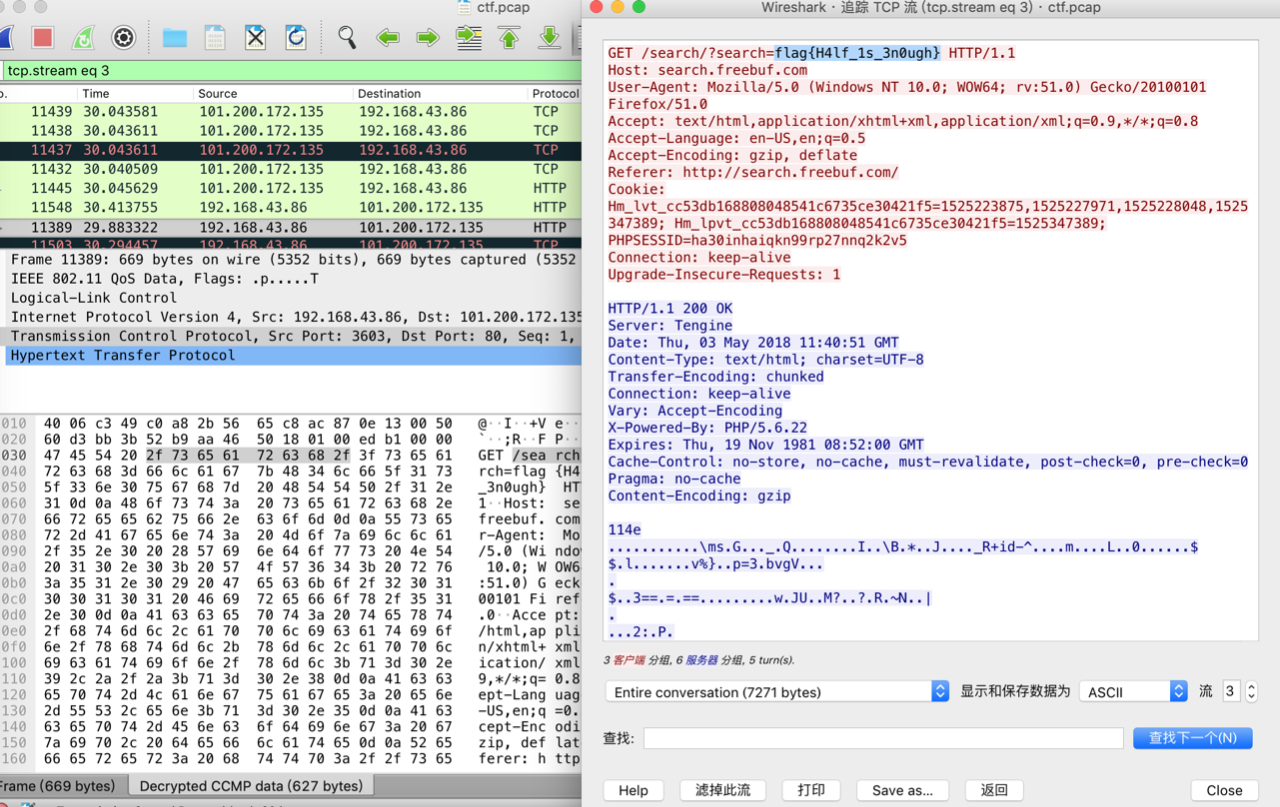The height and width of the screenshot is (807, 1280).
Task: Click the 返回 back button
Action: point(994,790)
